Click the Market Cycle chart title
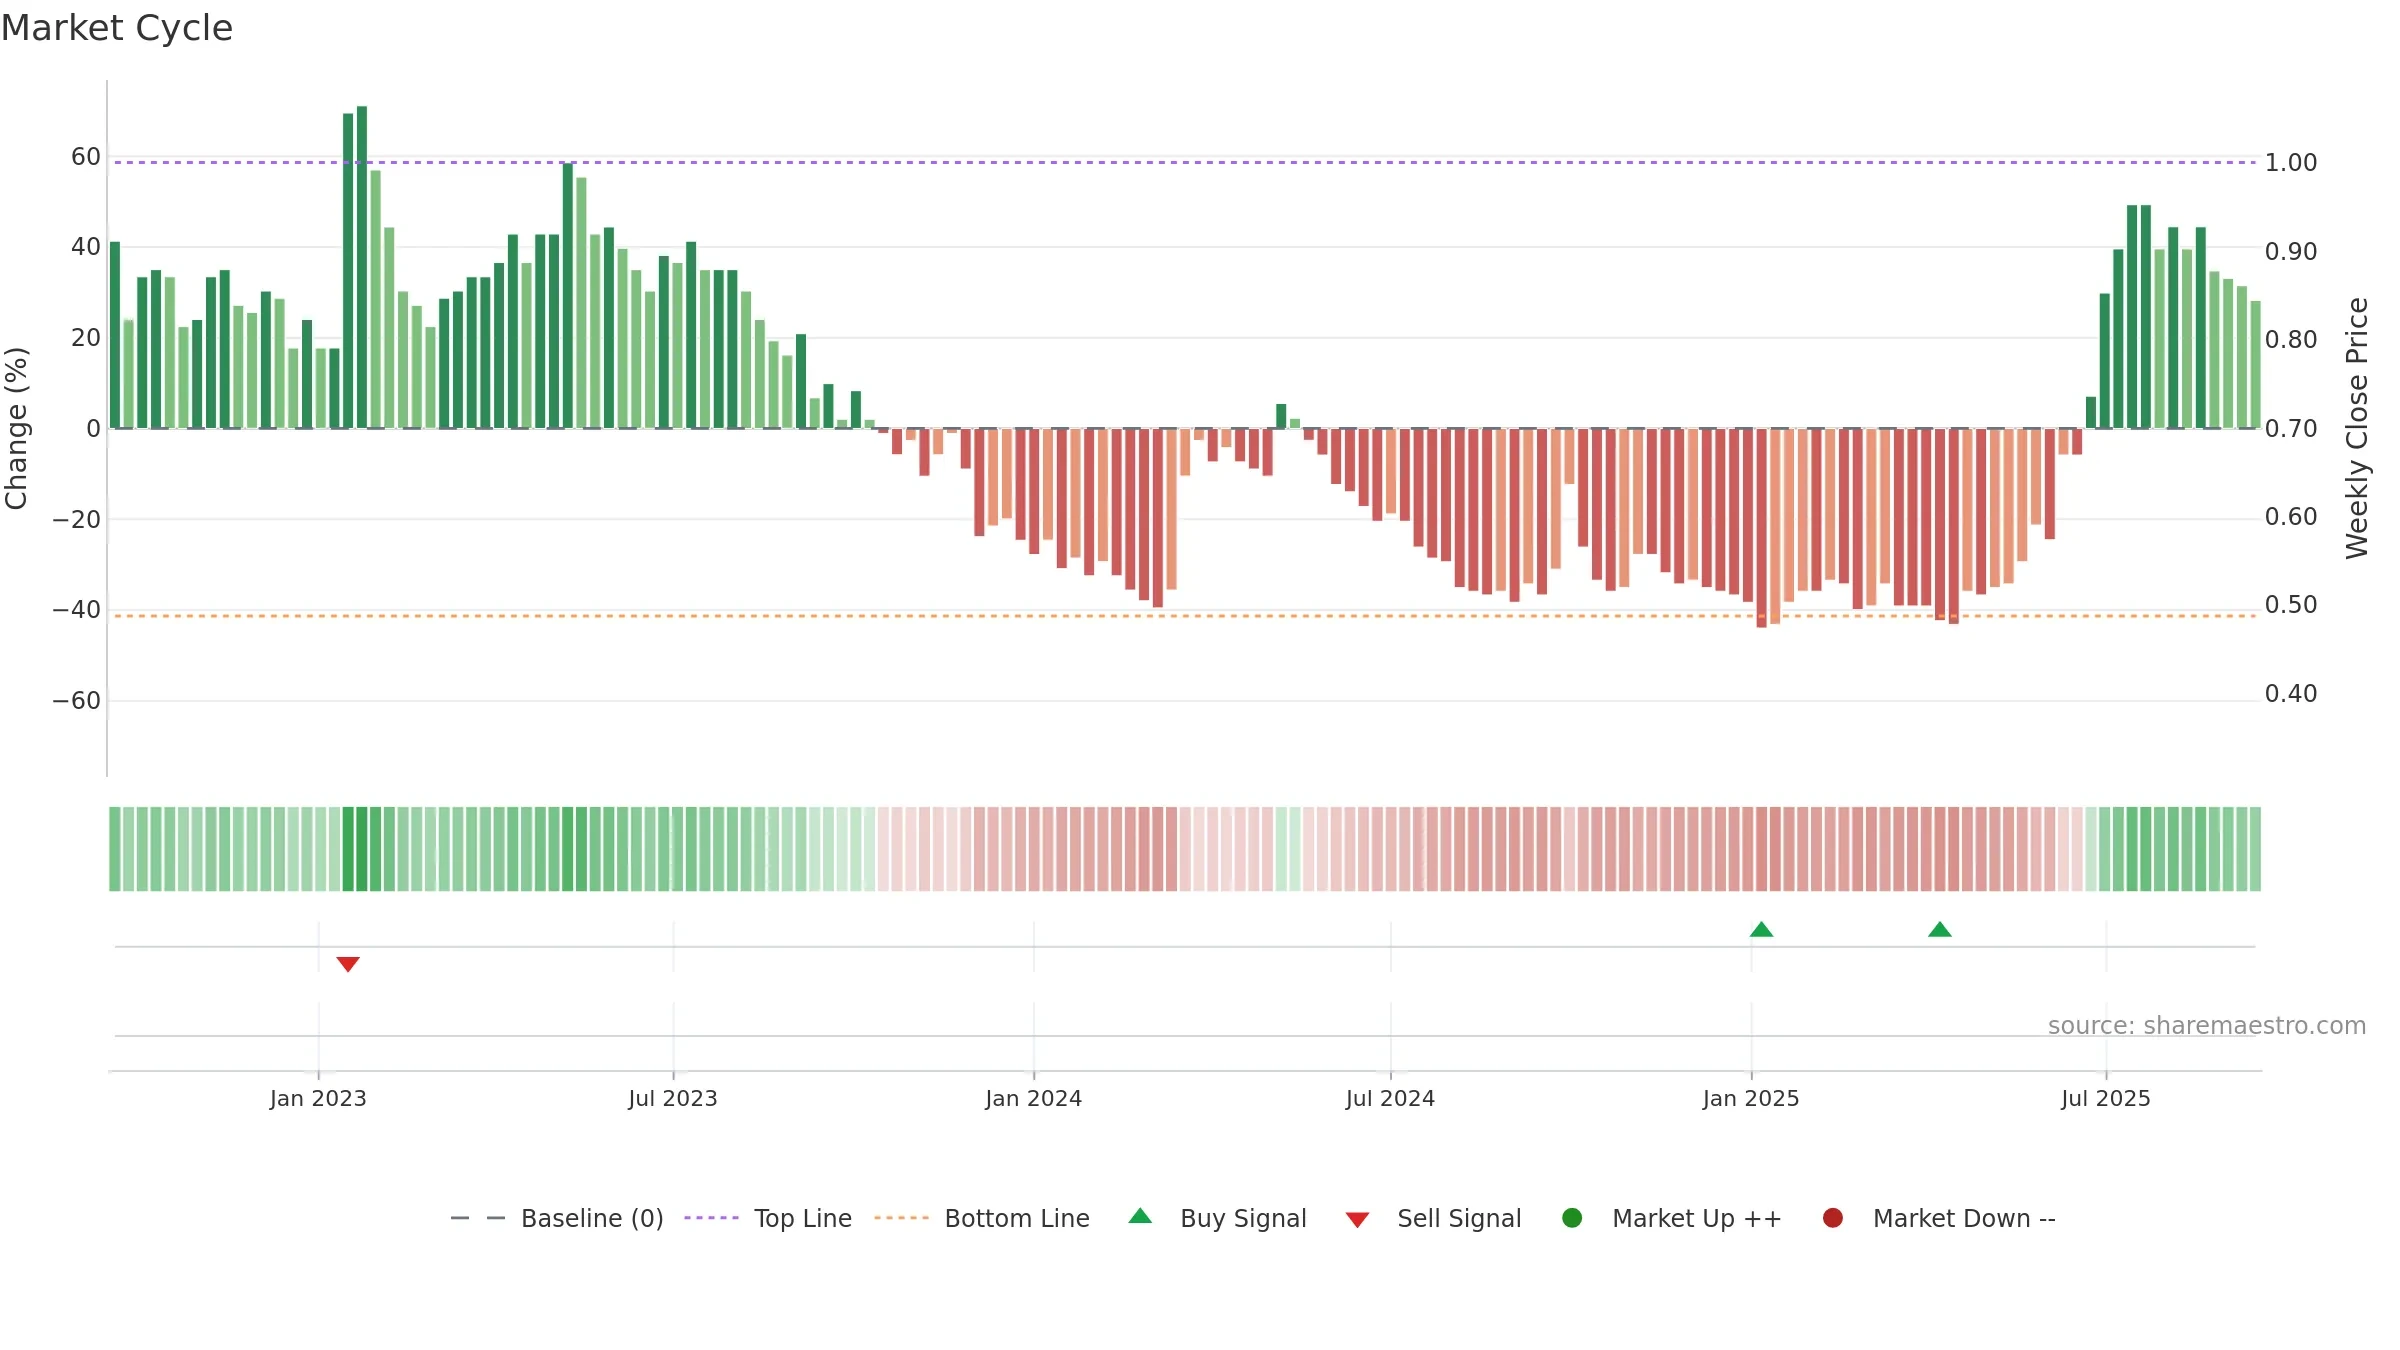Screen dimensions: 2400x1350 [117, 28]
